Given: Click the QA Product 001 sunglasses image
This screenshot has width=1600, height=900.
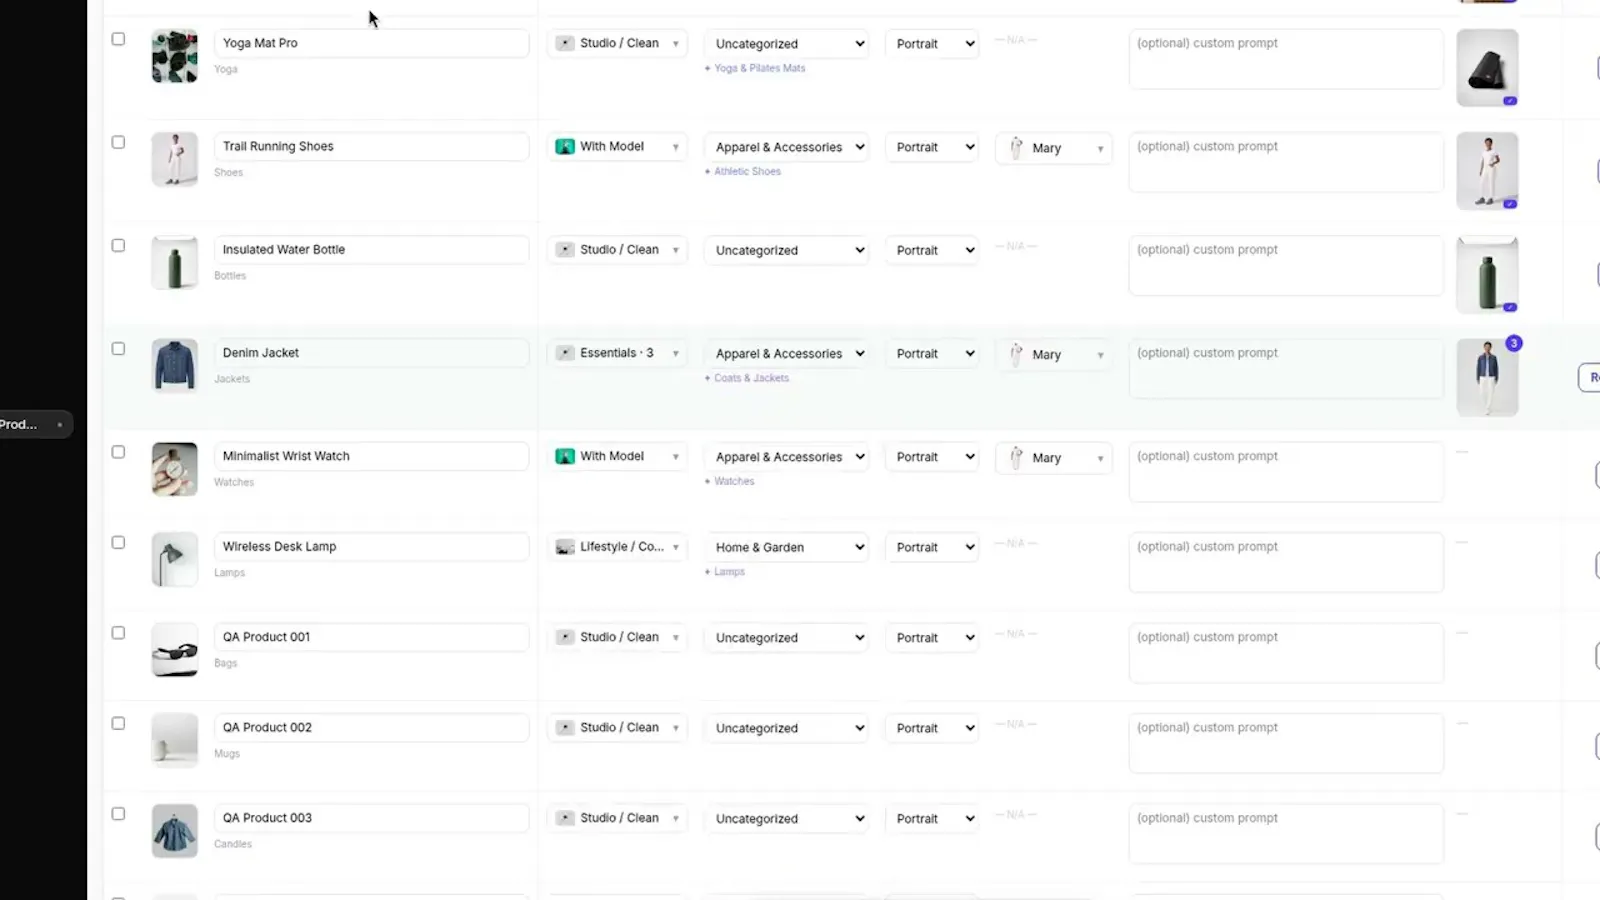Looking at the screenshot, I should 174,650.
